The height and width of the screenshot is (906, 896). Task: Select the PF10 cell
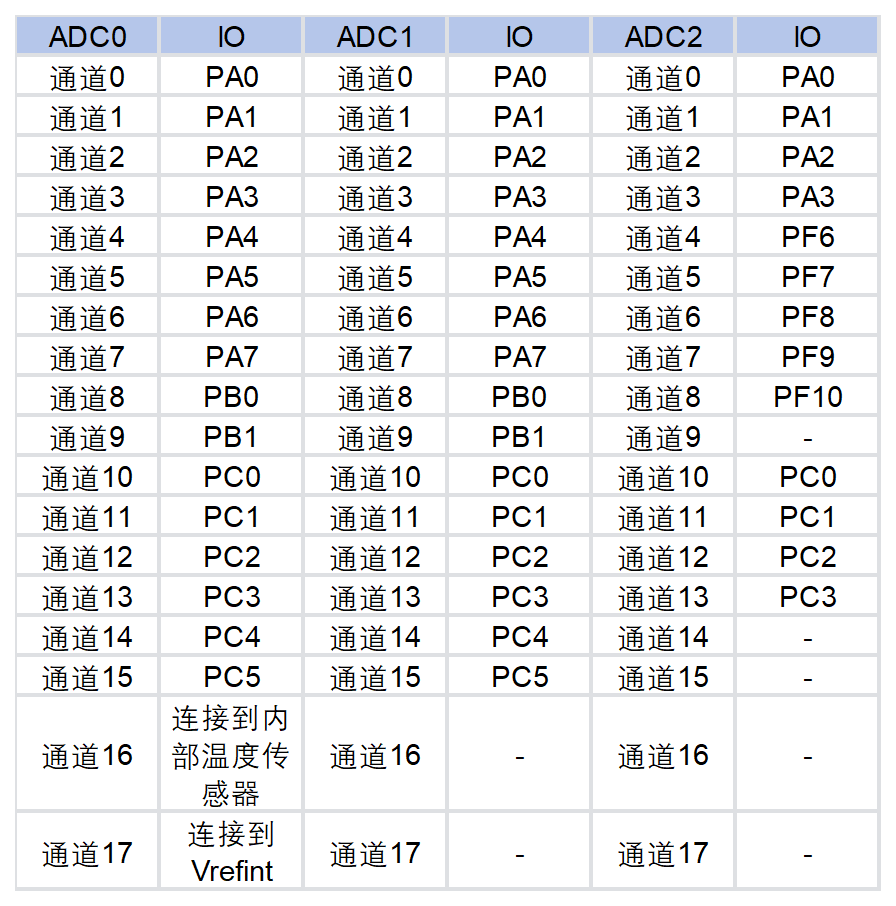click(807, 396)
